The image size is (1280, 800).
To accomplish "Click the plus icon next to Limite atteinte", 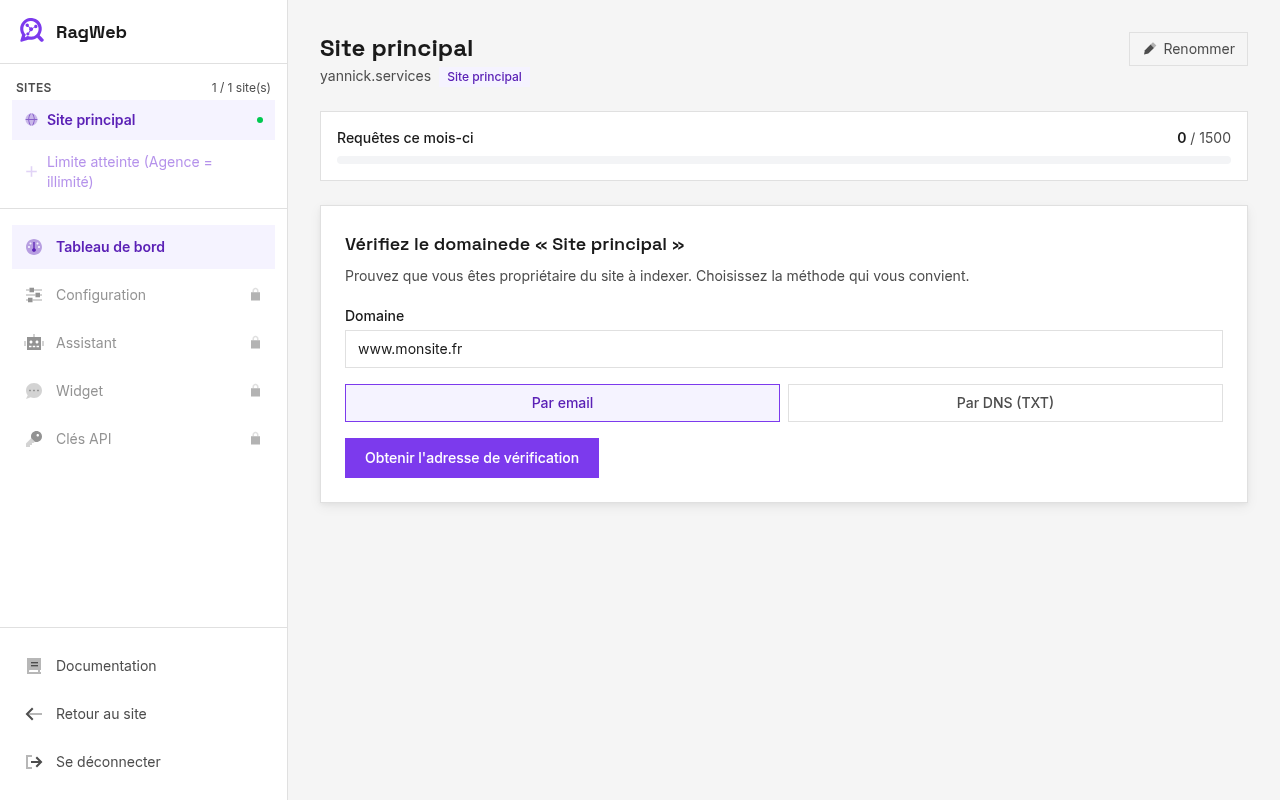I will coord(31,171).
